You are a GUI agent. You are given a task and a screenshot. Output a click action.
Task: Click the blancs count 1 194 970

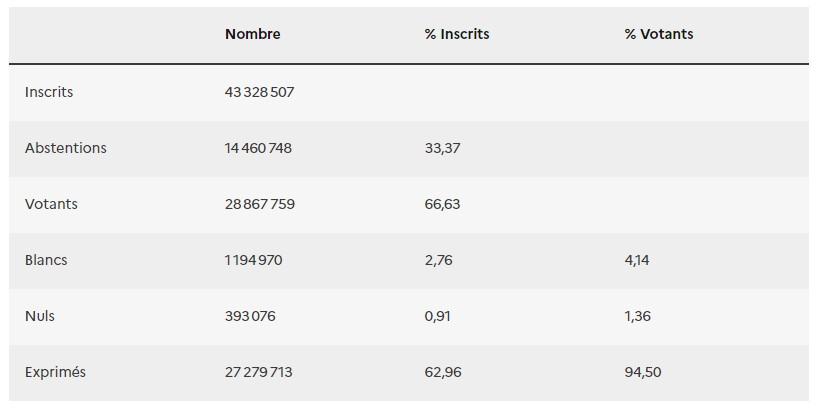(x=254, y=260)
